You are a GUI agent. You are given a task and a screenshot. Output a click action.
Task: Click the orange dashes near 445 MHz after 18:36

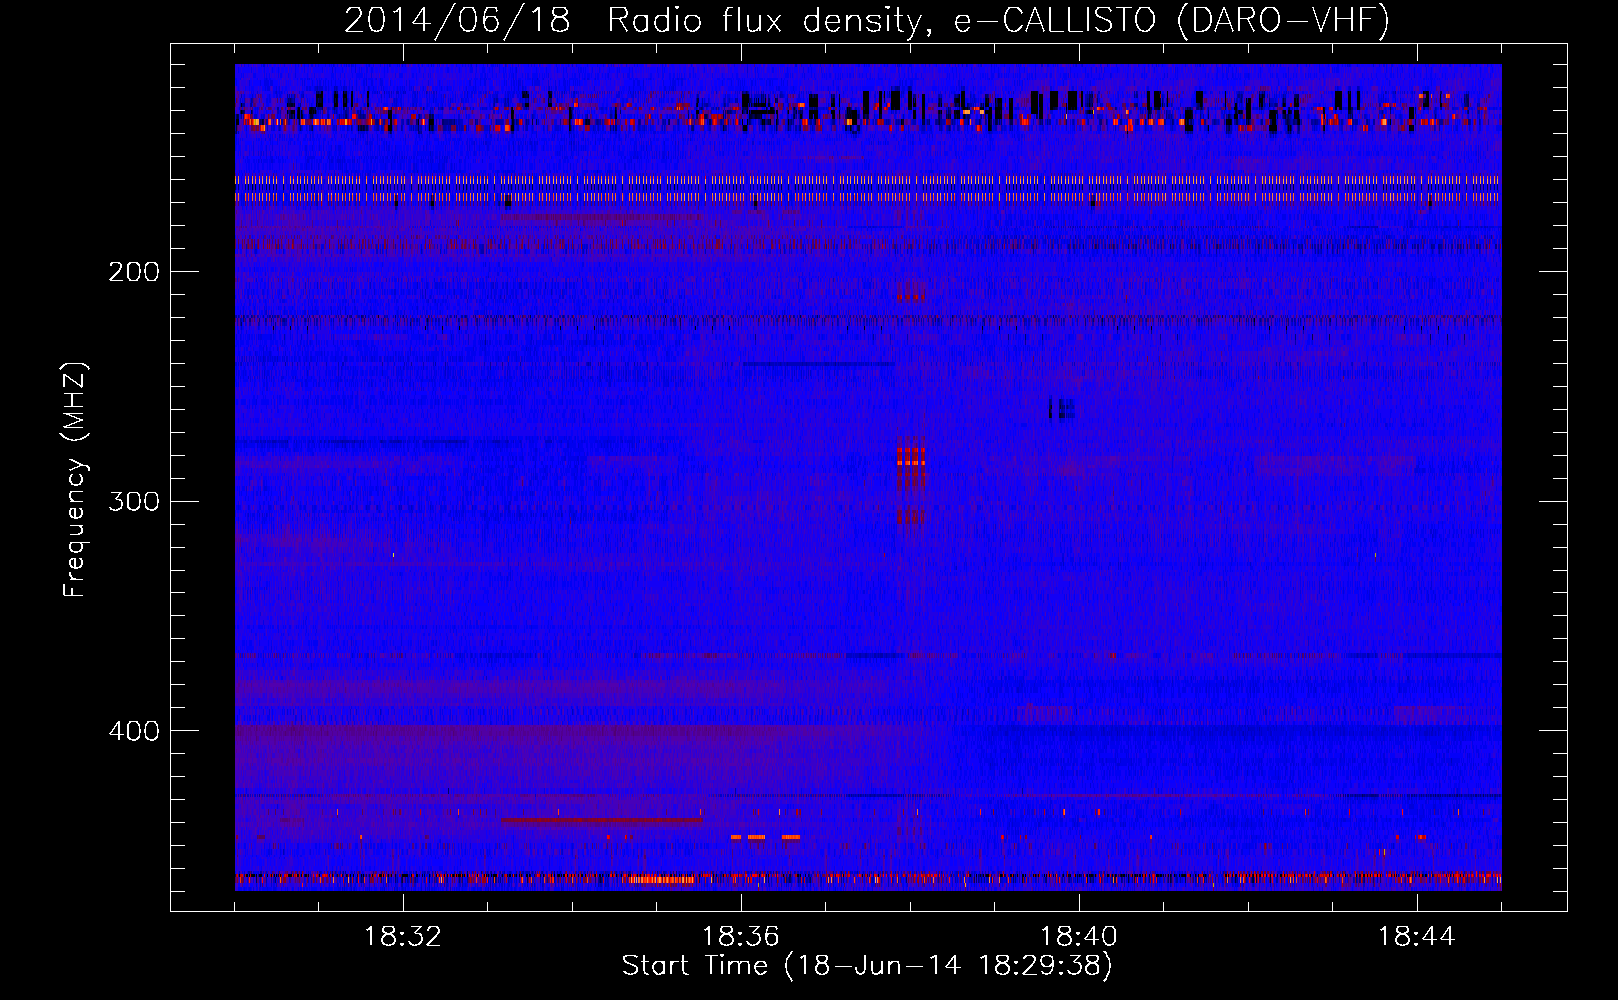(x=766, y=837)
